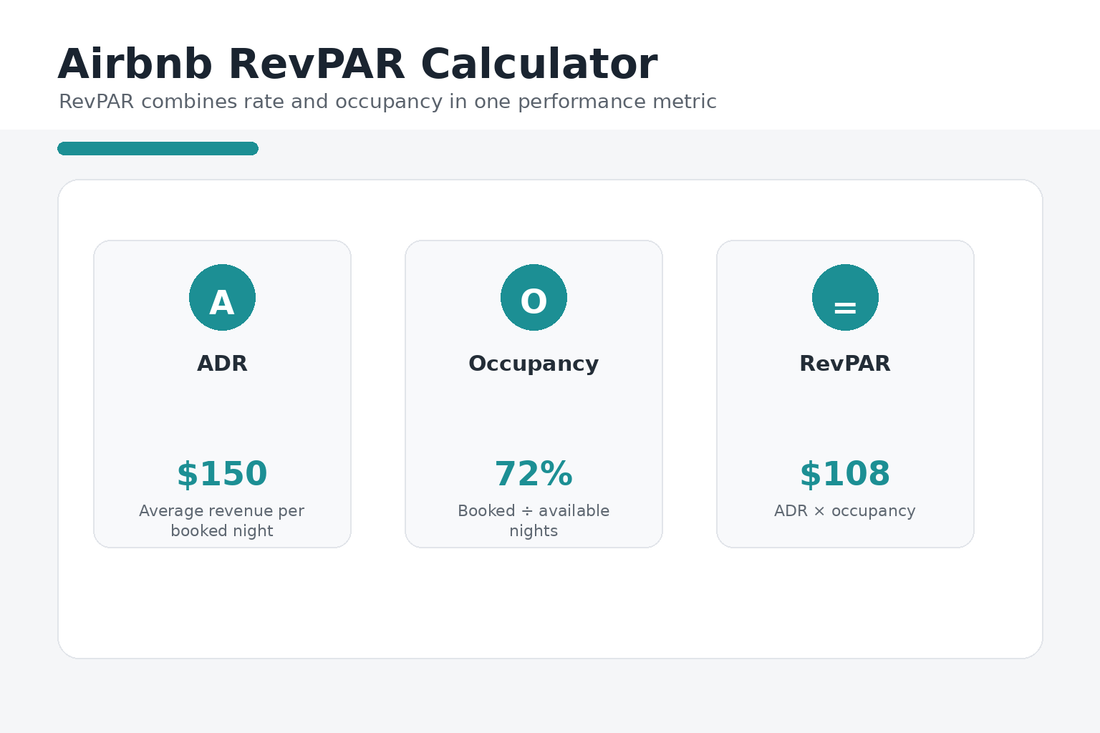The width and height of the screenshot is (1100, 733).
Task: Click the teal 'A' circle icon
Action: [x=222, y=297]
